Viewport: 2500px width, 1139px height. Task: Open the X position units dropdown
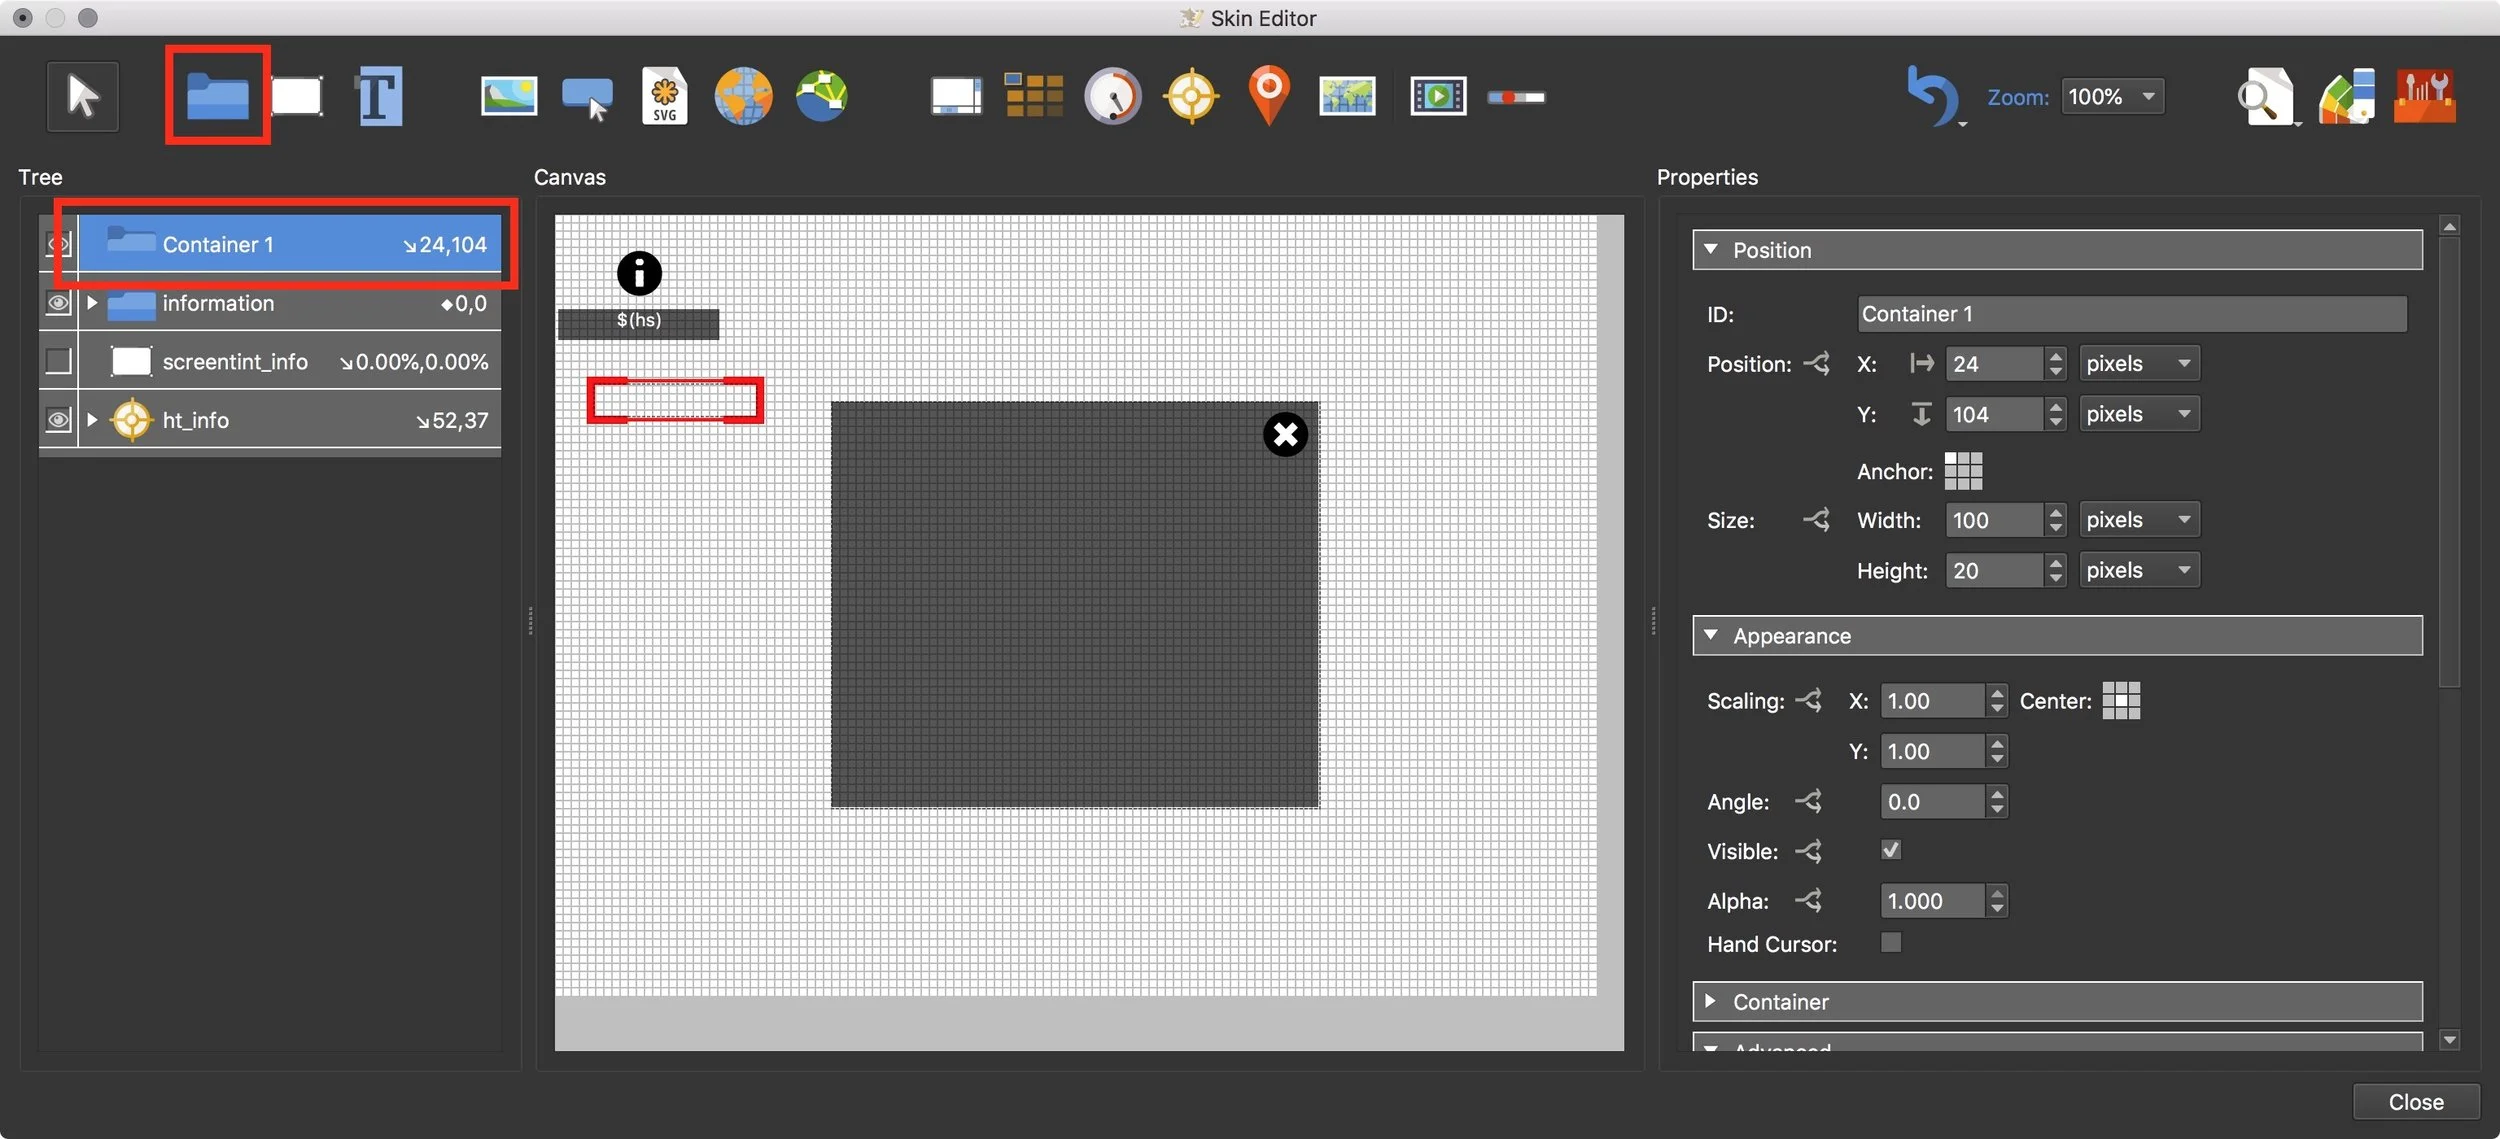[x=2139, y=364]
